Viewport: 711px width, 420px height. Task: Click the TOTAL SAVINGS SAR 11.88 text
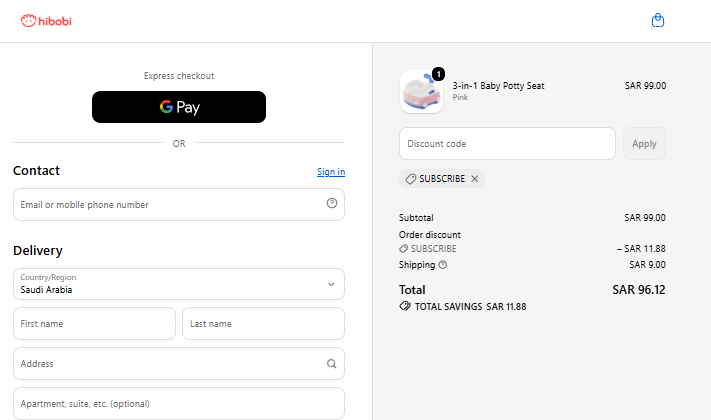(470, 307)
